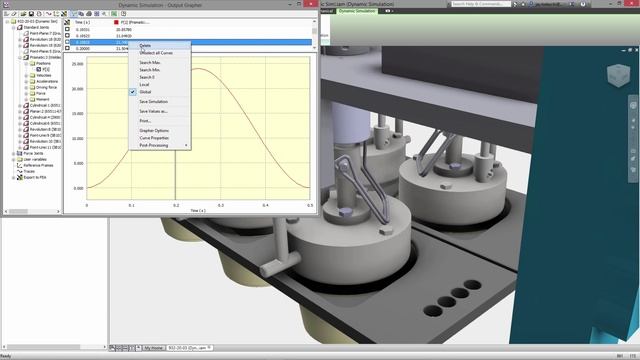Click the Reference Frames icon in tree
The image size is (640, 360).
point(19,165)
